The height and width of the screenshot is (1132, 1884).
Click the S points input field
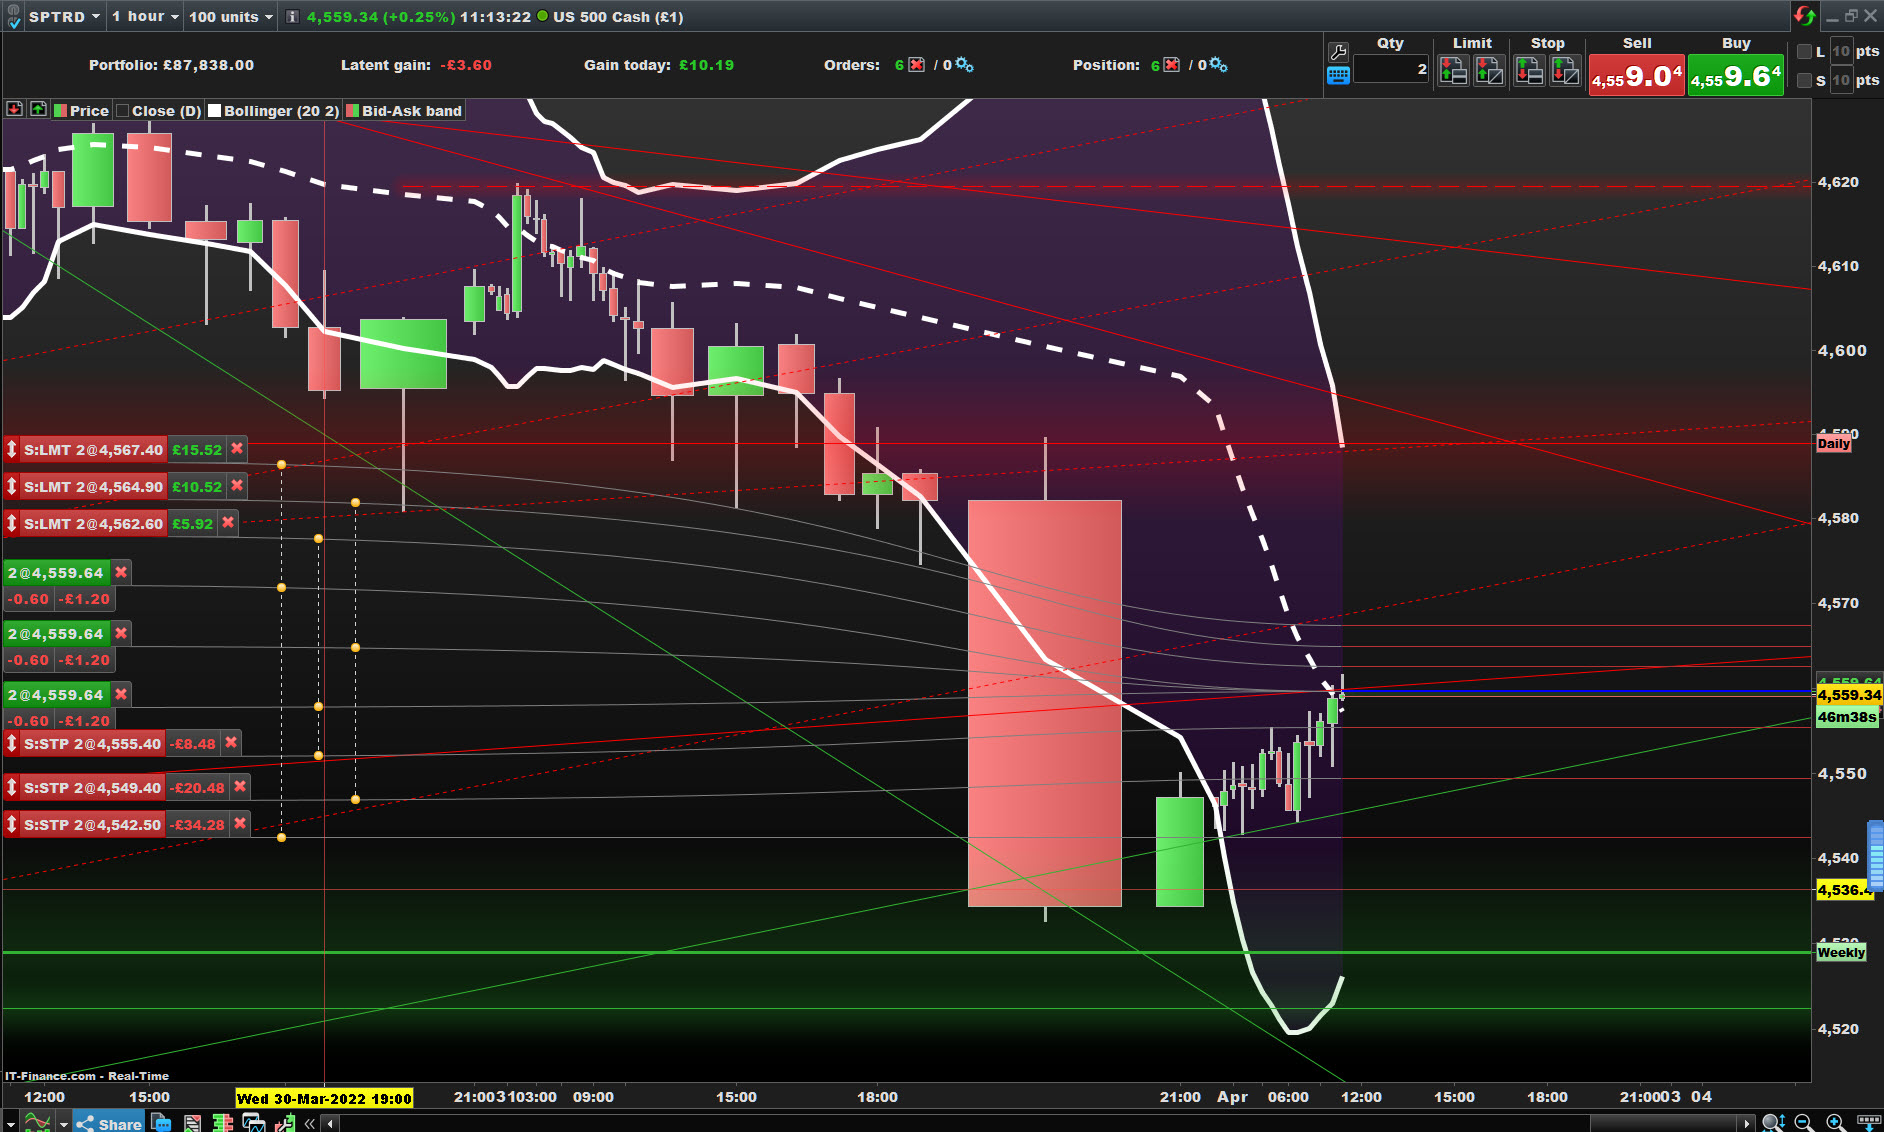click(x=1841, y=81)
